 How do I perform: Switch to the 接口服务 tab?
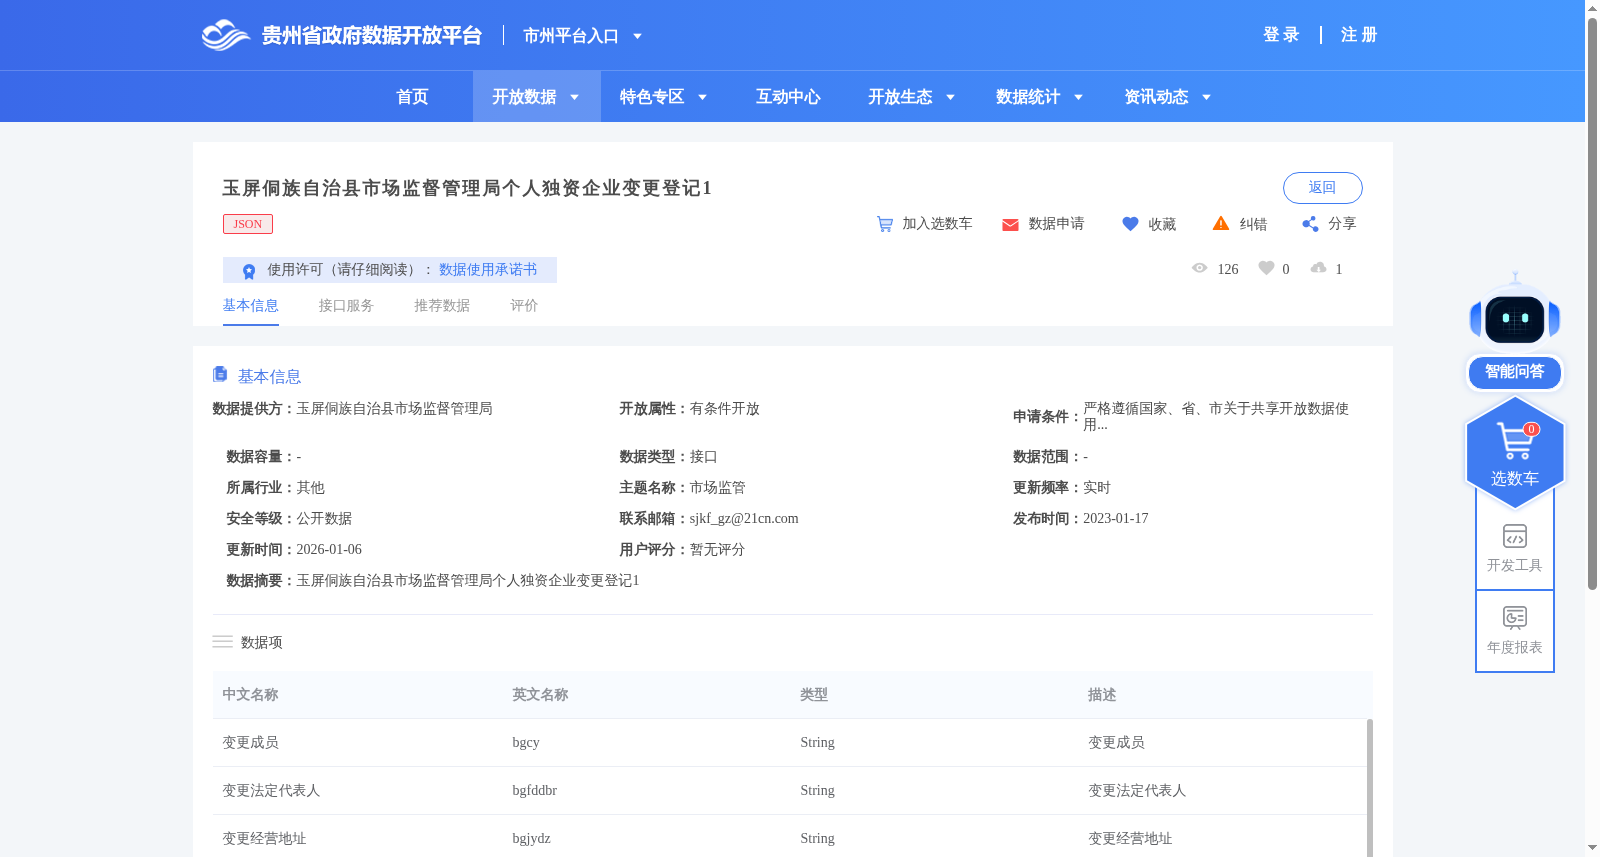346,306
